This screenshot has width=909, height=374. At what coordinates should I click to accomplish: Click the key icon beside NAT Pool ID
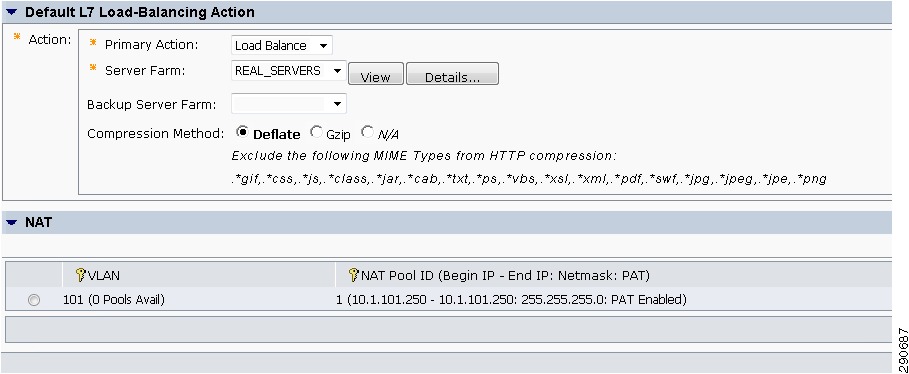[354, 275]
